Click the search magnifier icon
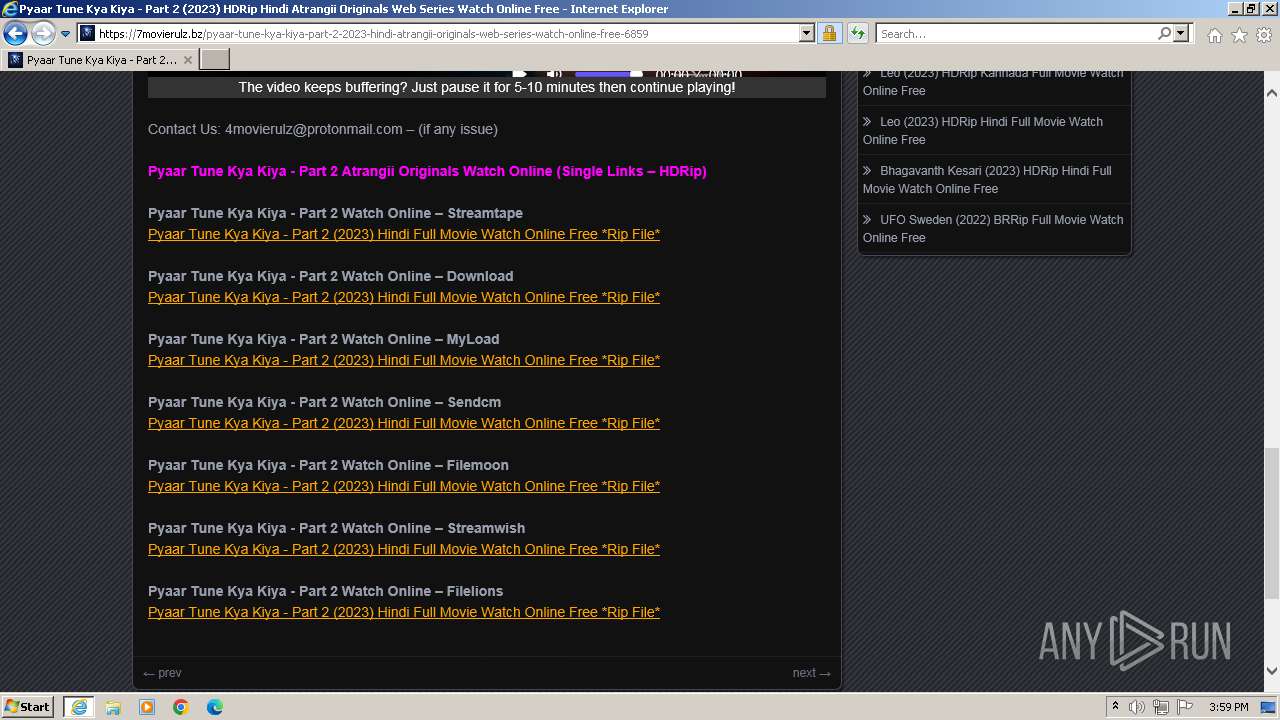The image size is (1280, 720). tap(1164, 34)
